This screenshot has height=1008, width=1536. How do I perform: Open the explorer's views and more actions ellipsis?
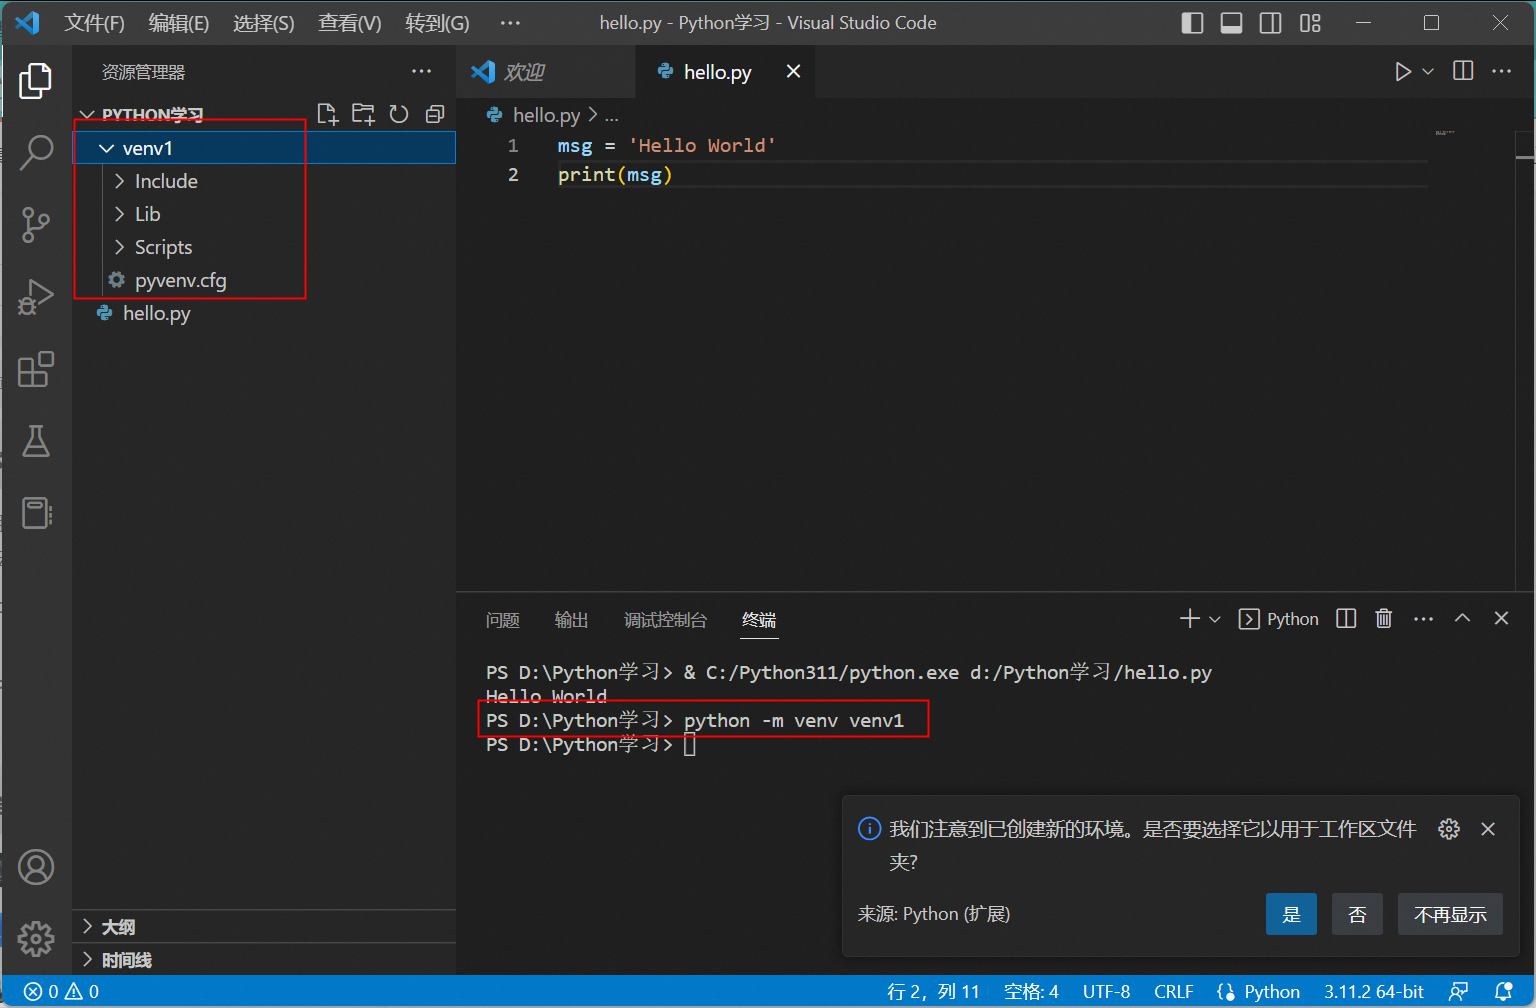point(421,71)
